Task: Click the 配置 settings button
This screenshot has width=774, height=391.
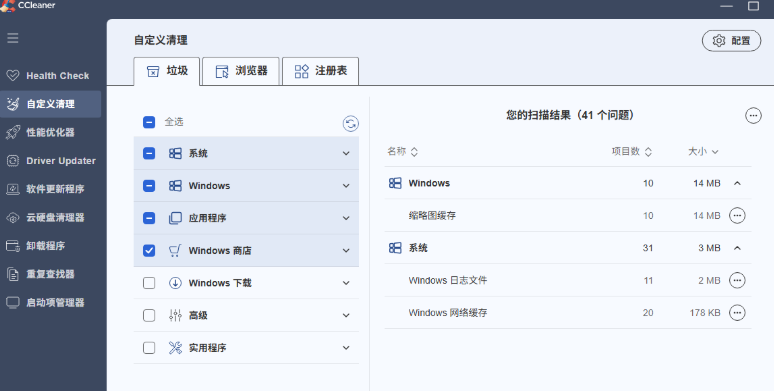Action: coord(731,41)
